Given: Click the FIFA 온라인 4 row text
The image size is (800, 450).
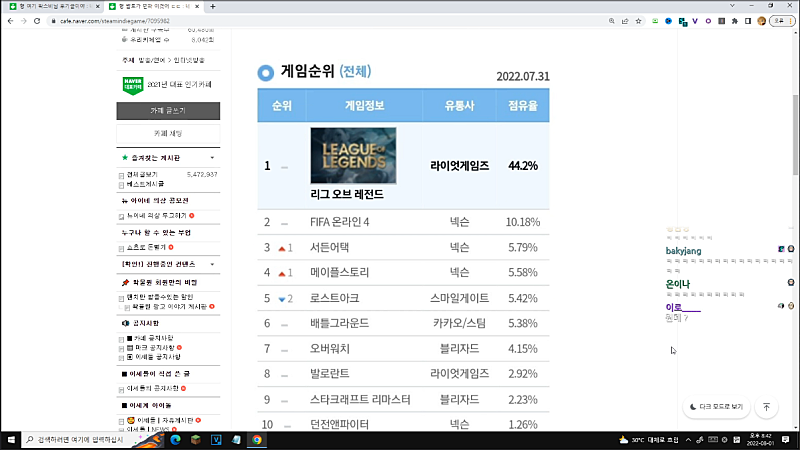Looking at the screenshot, I should pos(339,222).
